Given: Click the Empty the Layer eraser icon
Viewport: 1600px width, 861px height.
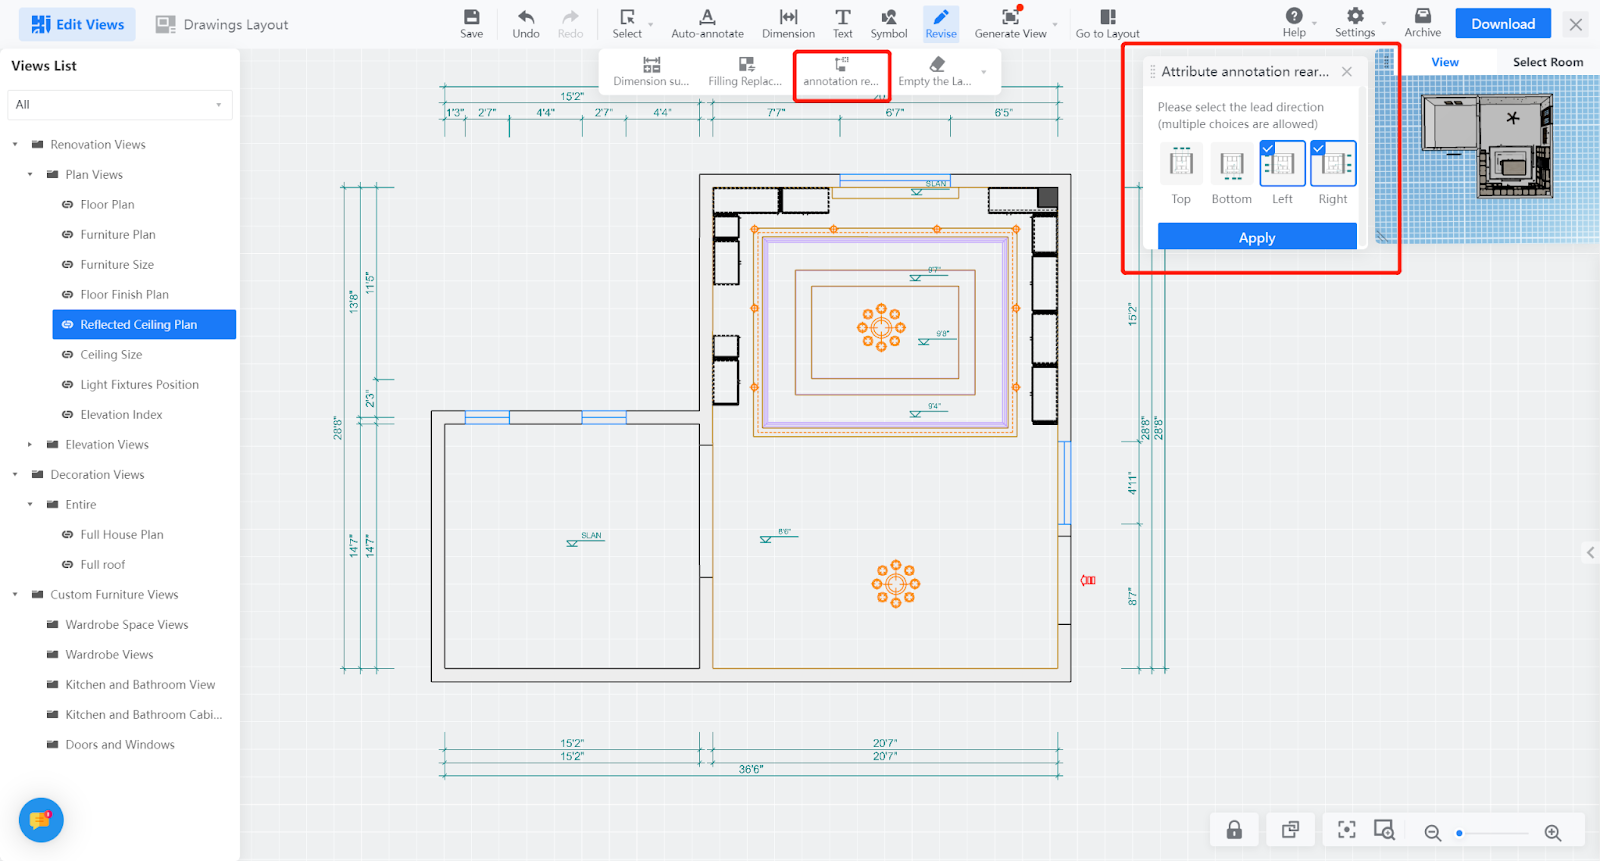Looking at the screenshot, I should pos(936,65).
